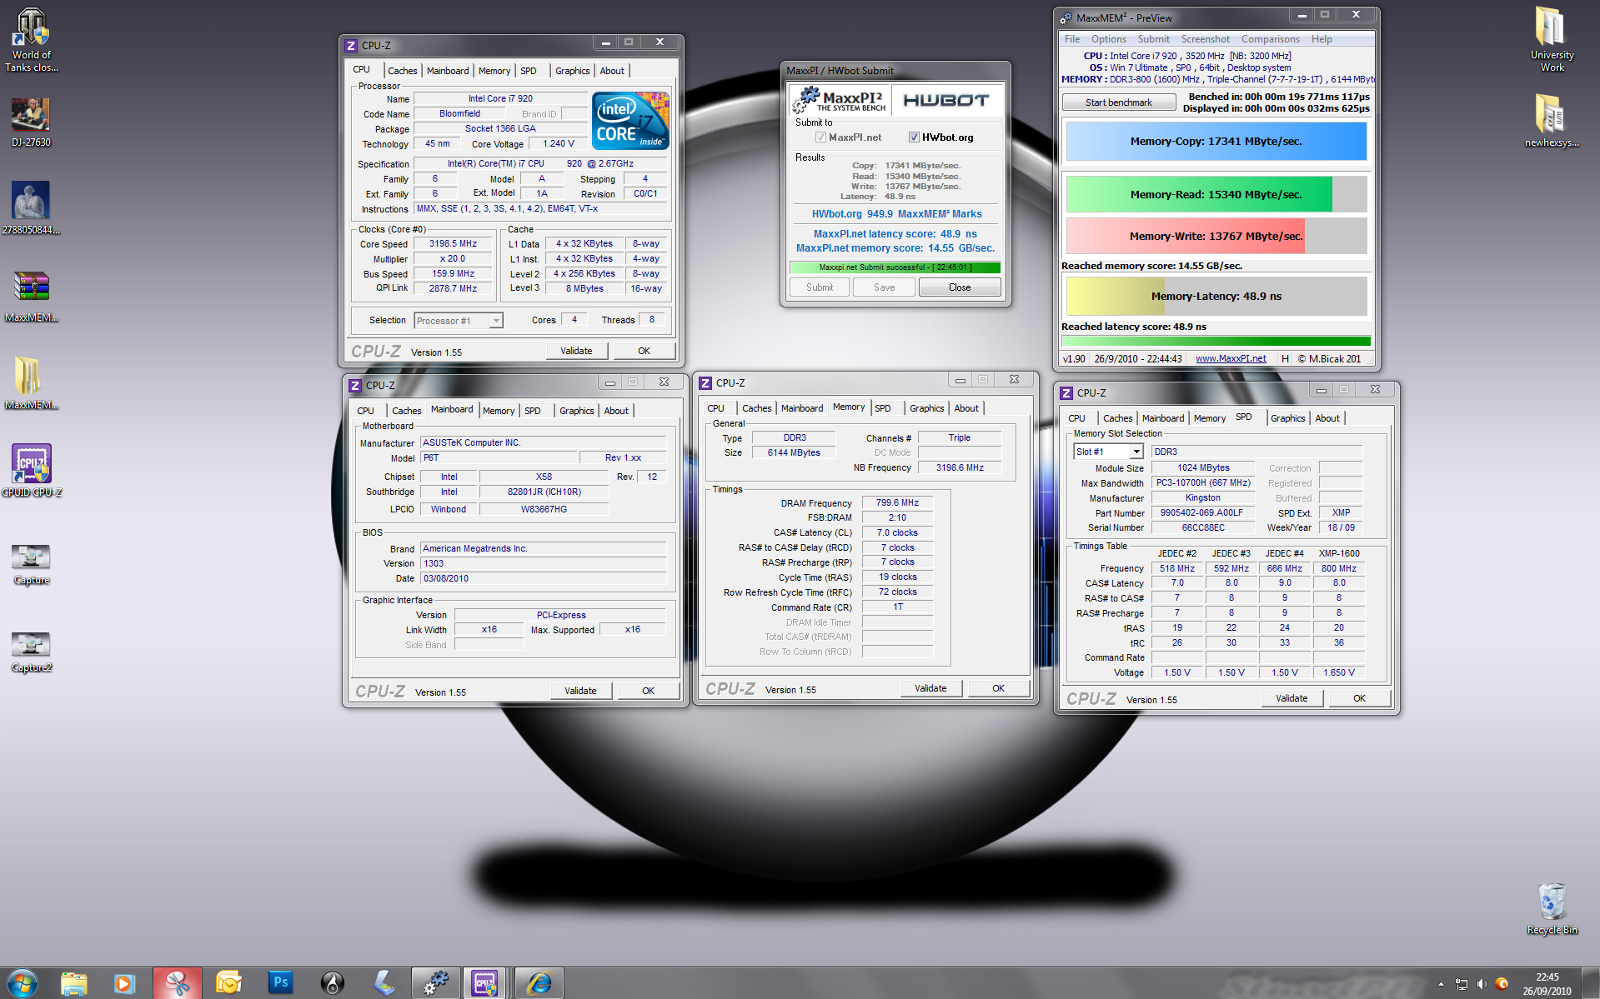Switch to the CPU-Z taskbar button
Screen dimensions: 1600x999
coord(485,983)
